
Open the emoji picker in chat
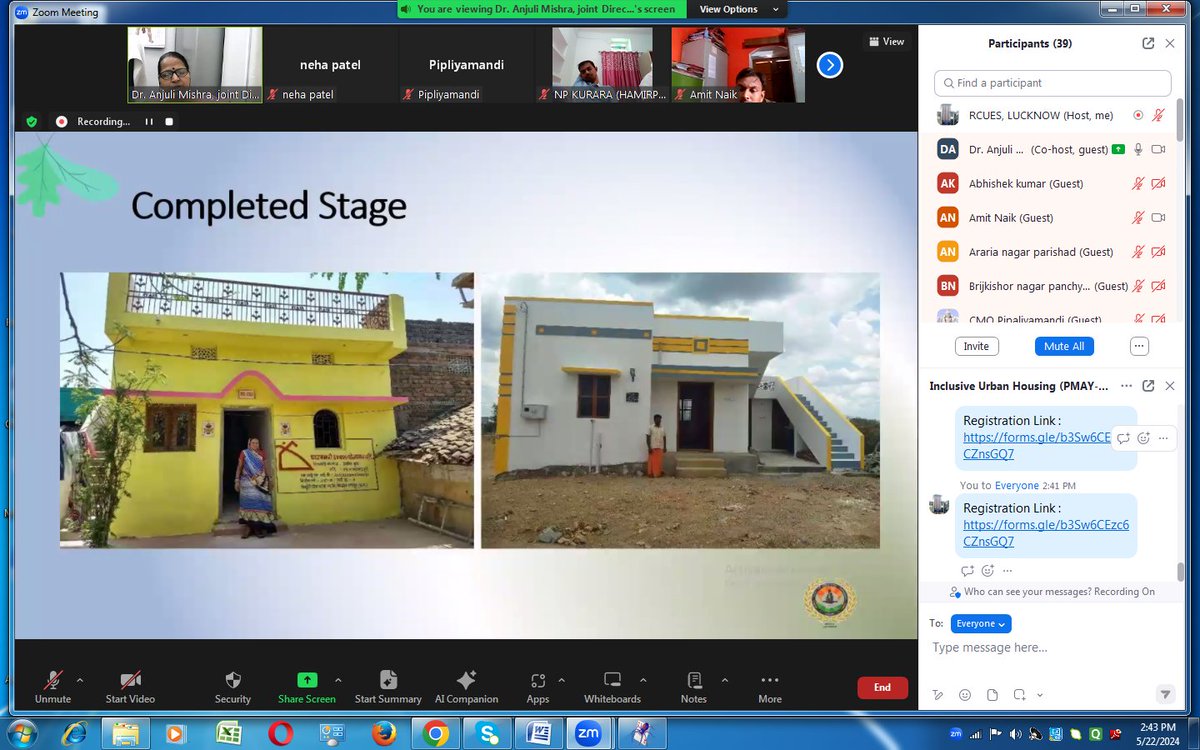965,695
